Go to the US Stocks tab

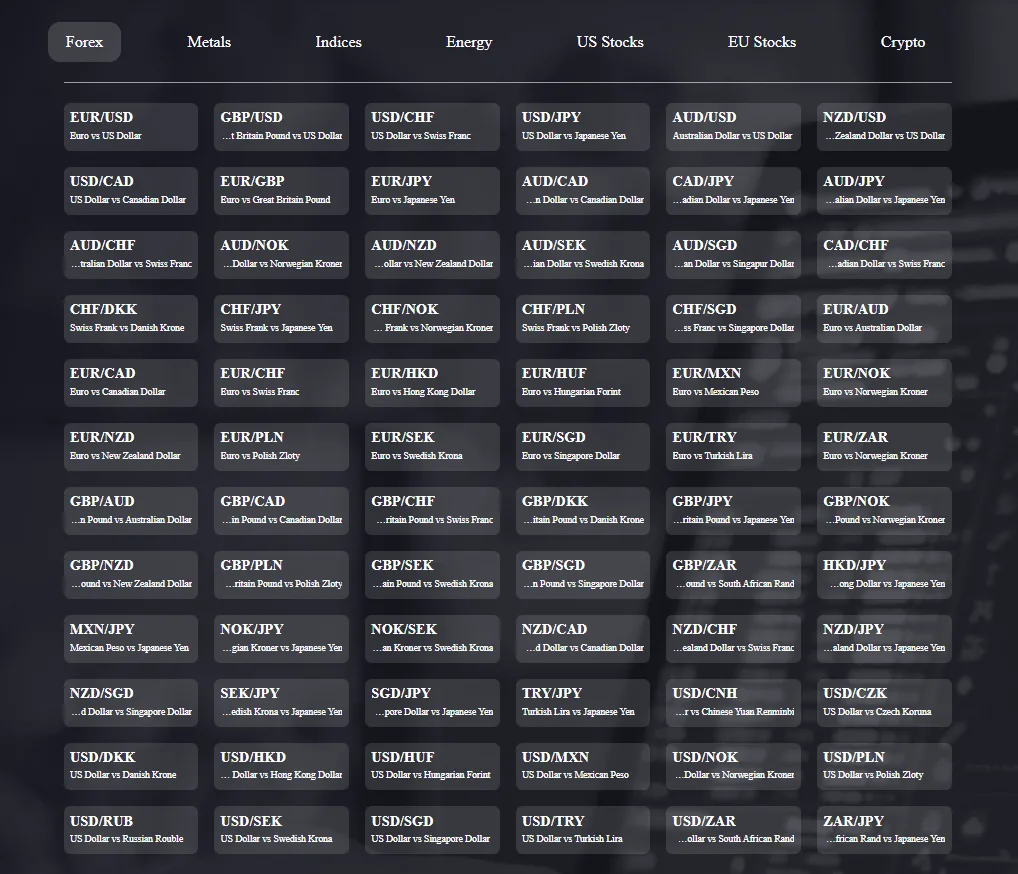609,42
